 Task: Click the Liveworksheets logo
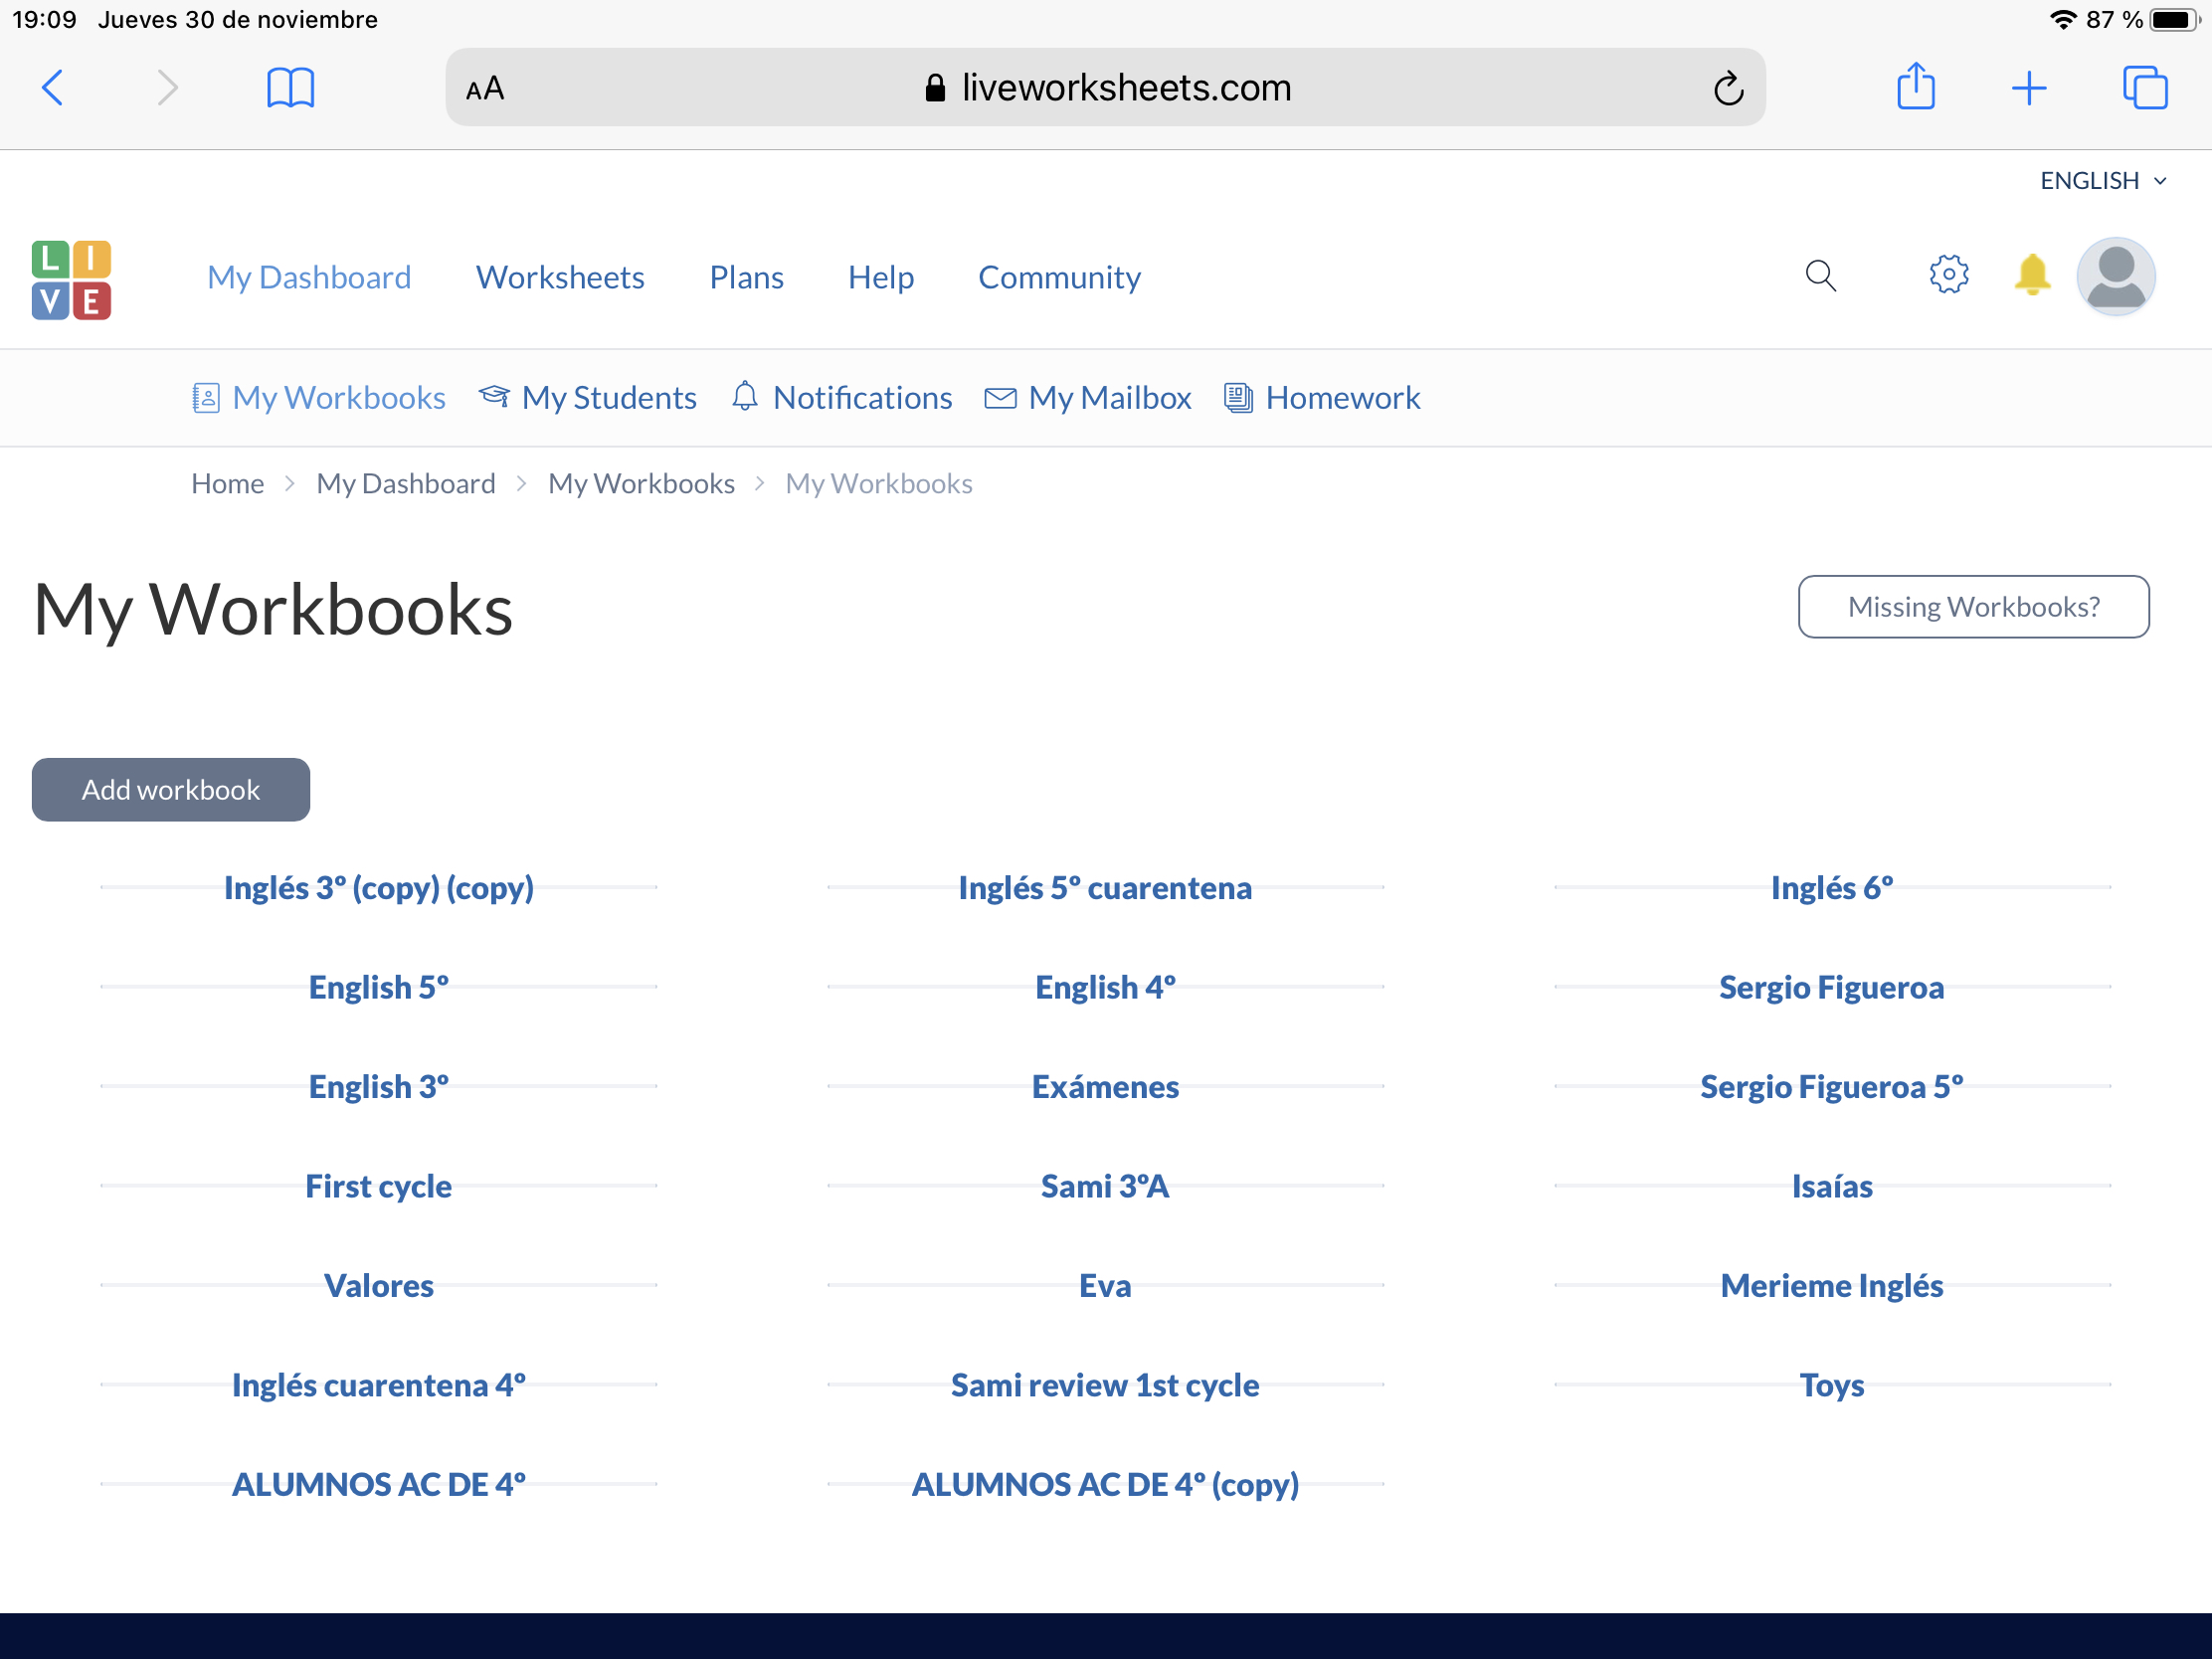coord(71,280)
